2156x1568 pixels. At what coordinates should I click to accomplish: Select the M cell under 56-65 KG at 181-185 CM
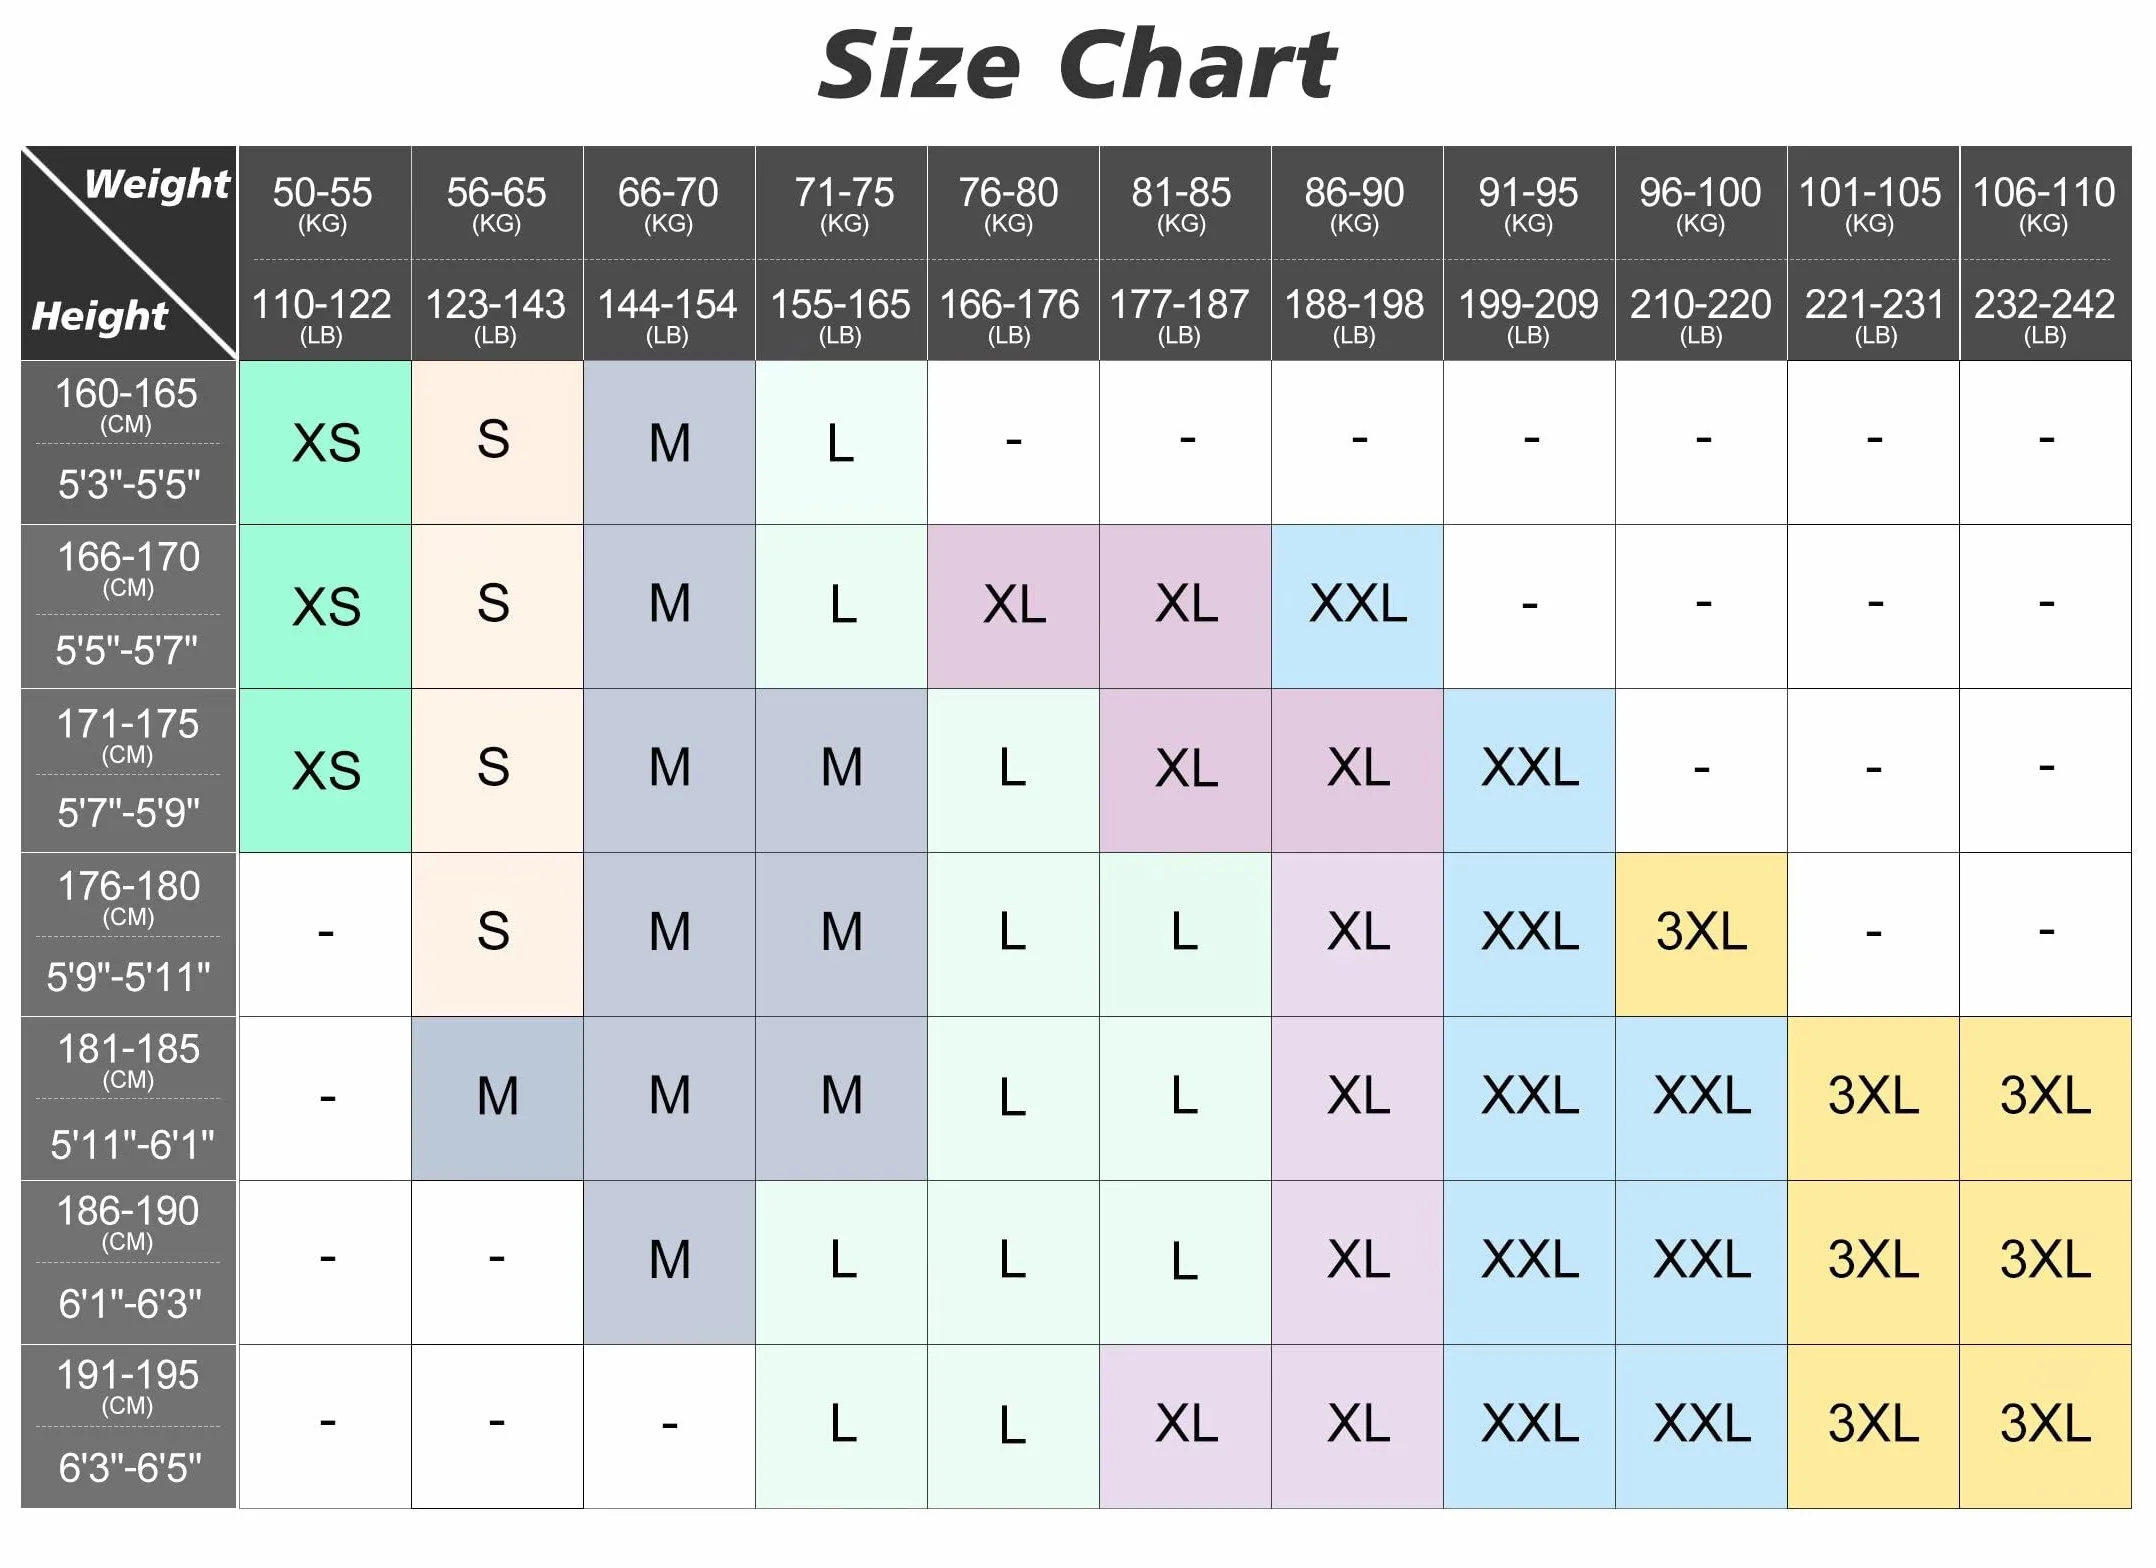tap(497, 1098)
